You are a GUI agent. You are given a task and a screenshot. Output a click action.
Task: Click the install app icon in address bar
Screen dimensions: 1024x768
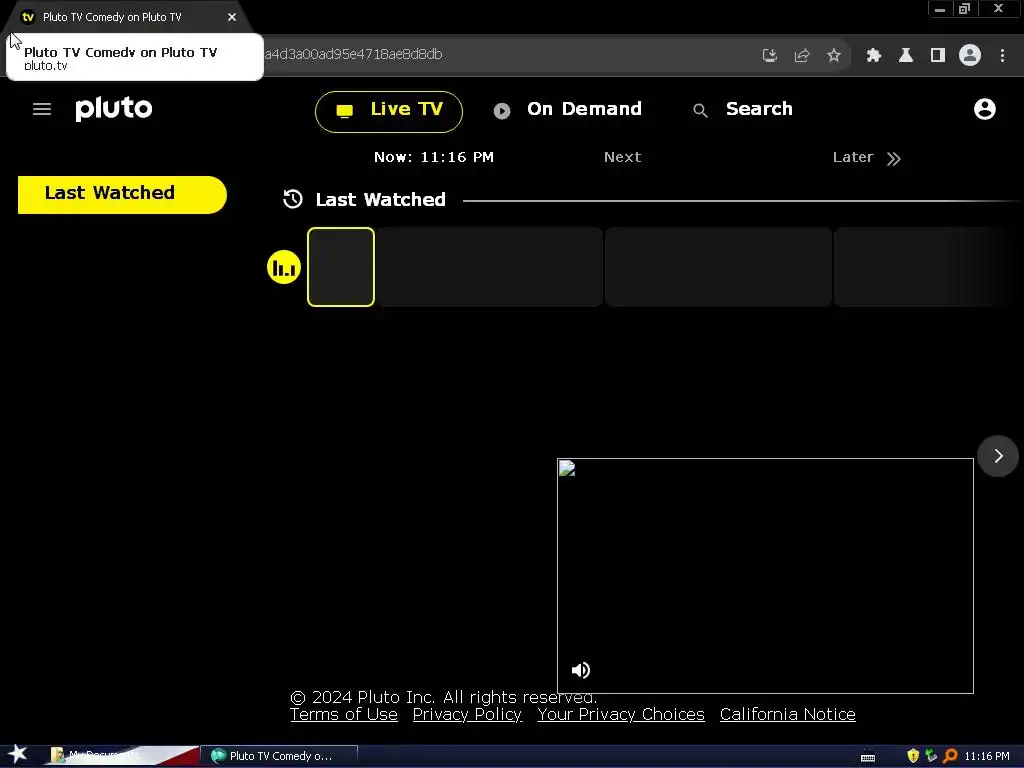pos(769,56)
